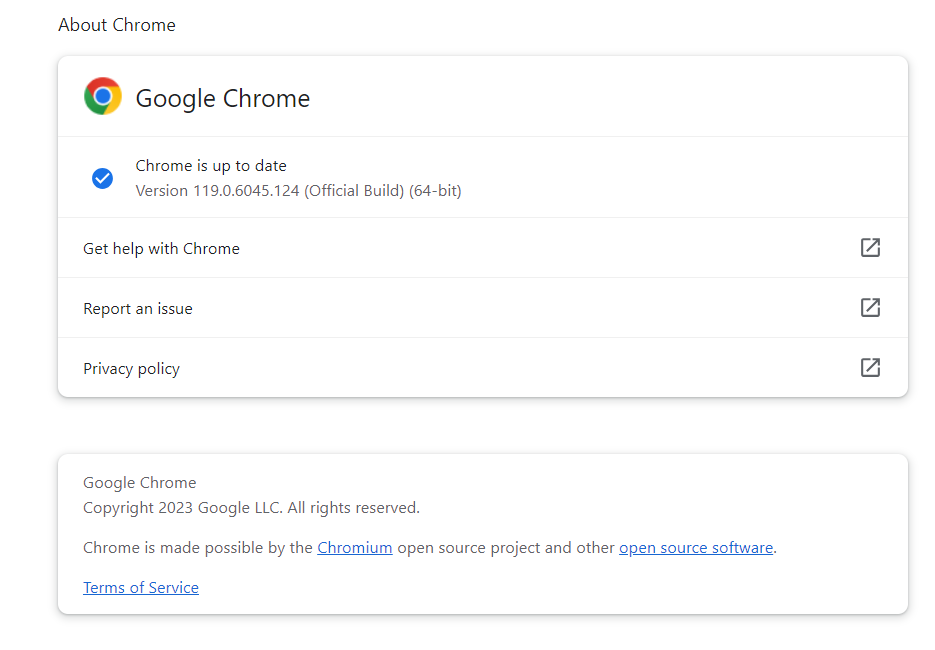935x650 pixels.
Task: Click the Google Chrome logo icon
Action: (103, 97)
